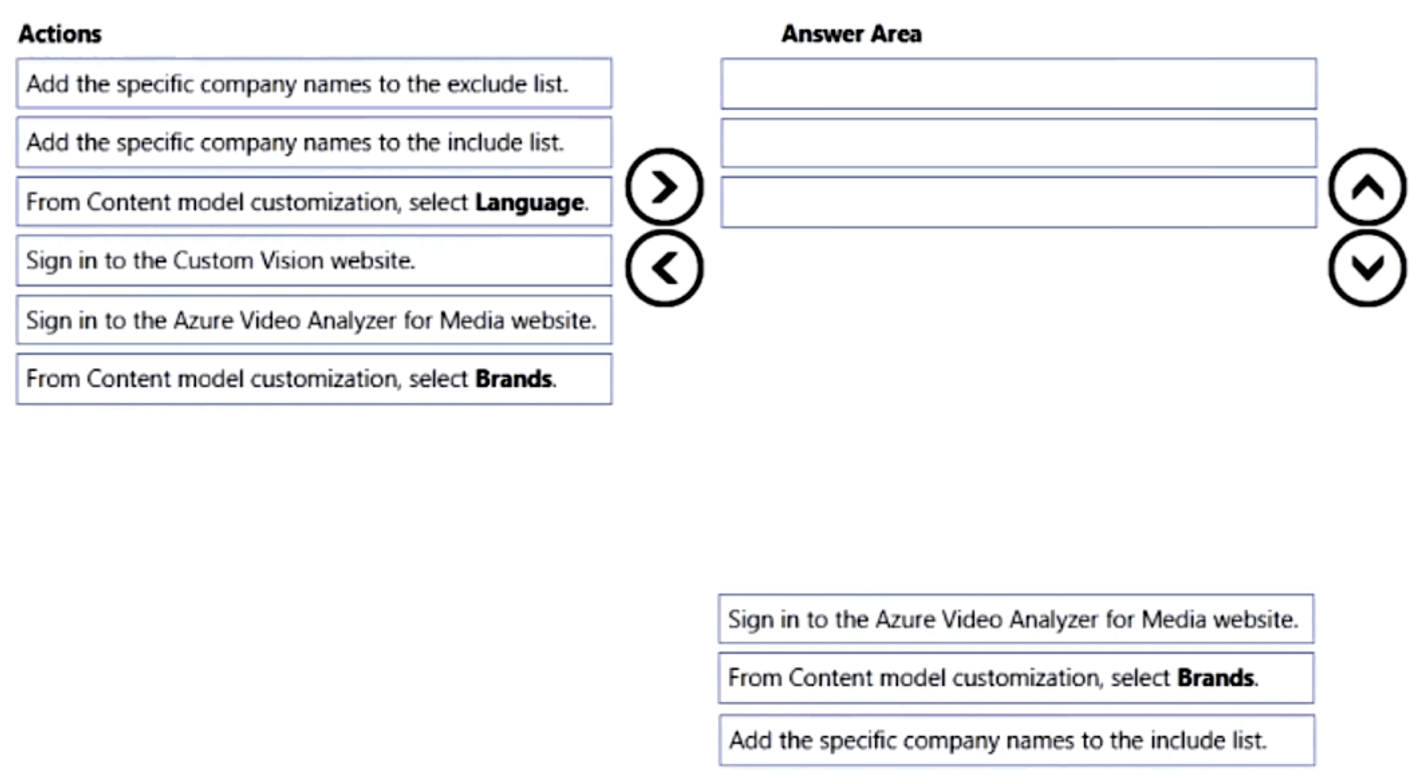Select the placed 'include list' answer item
The height and width of the screenshot is (779, 1416).
point(1016,740)
